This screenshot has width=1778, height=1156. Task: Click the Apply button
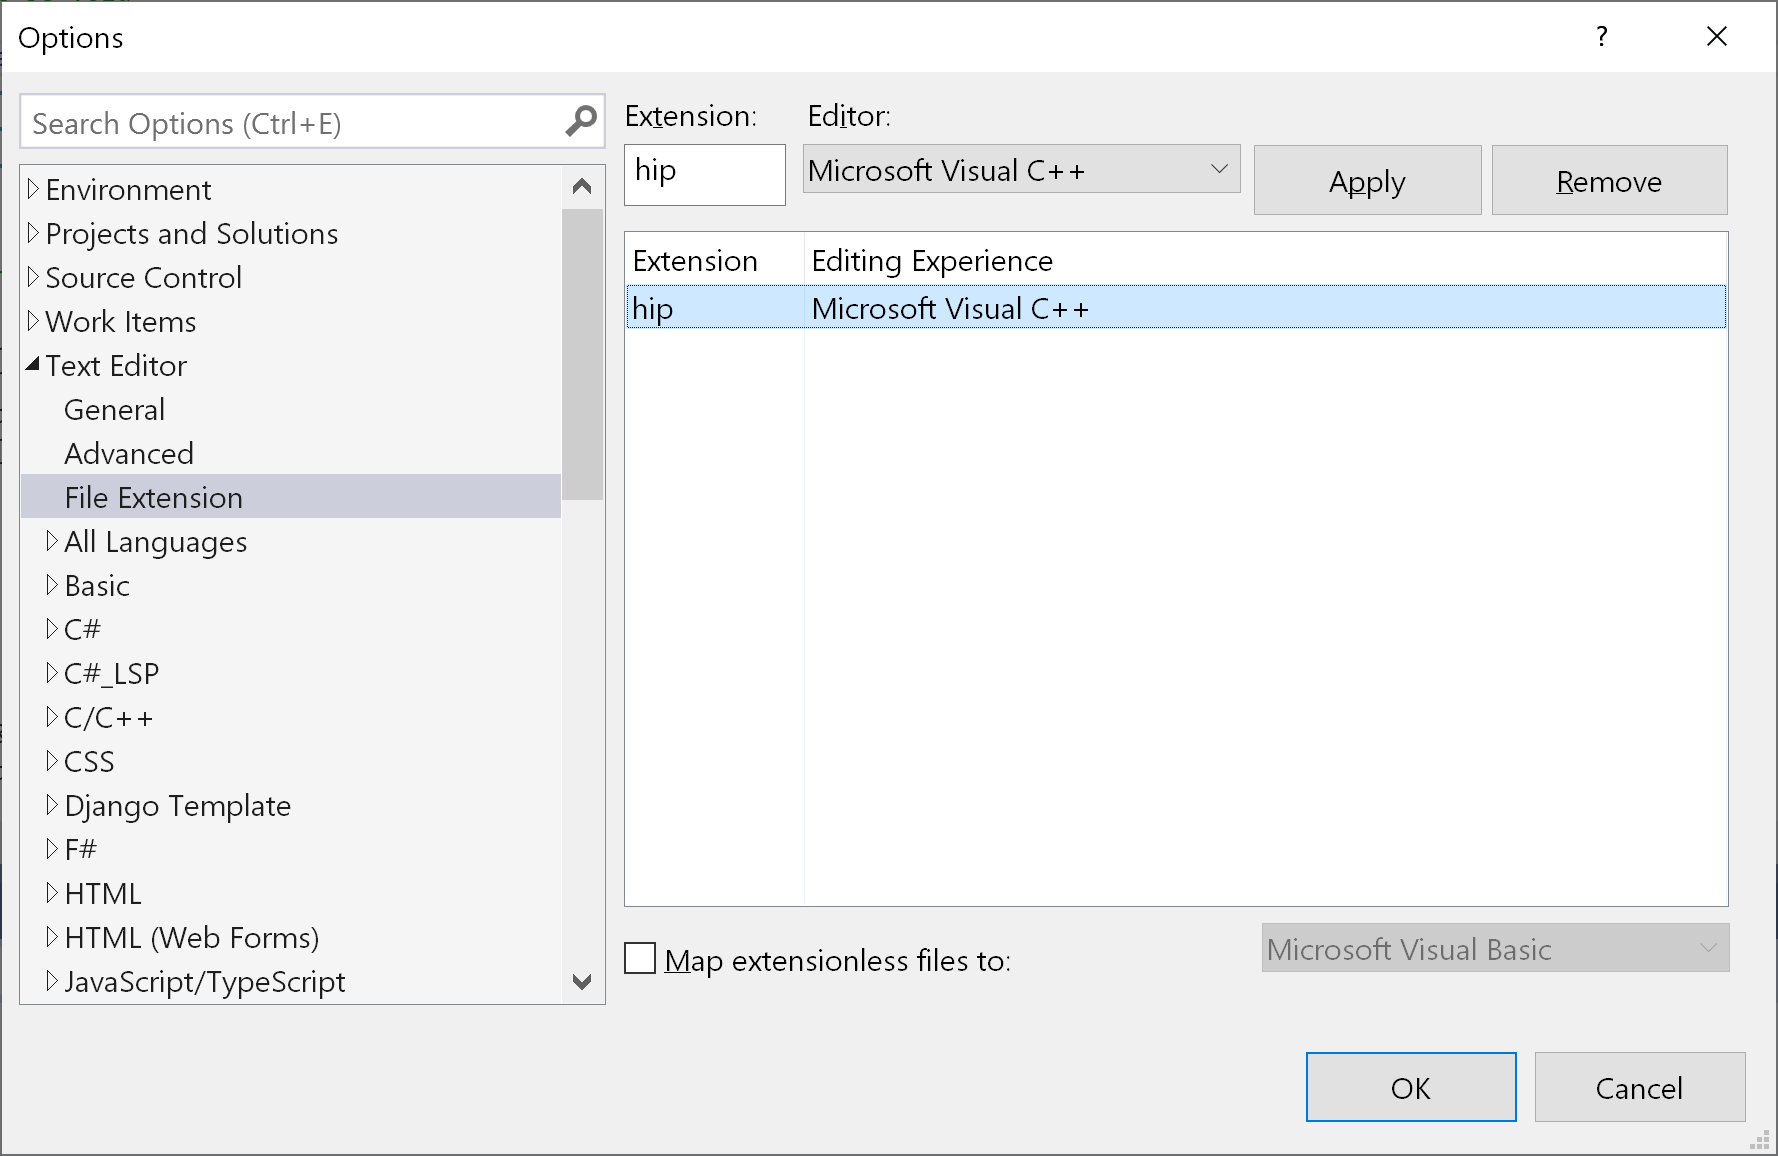pos(1366,180)
